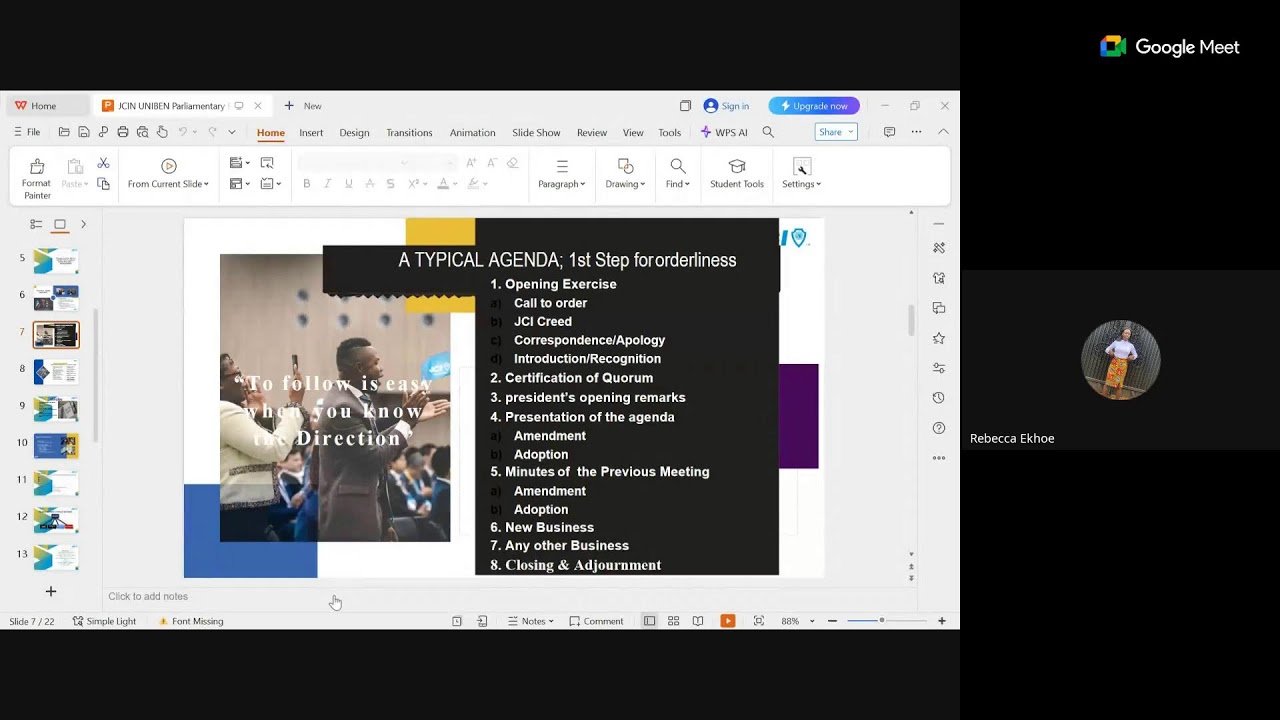Viewport: 1280px width, 720px height.
Task: Open the Slide Show ribbon tab
Action: pos(536,133)
